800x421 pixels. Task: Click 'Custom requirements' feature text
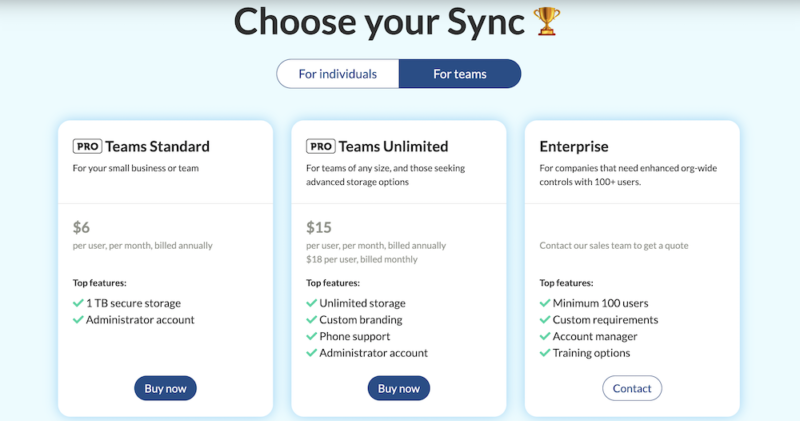pos(606,320)
